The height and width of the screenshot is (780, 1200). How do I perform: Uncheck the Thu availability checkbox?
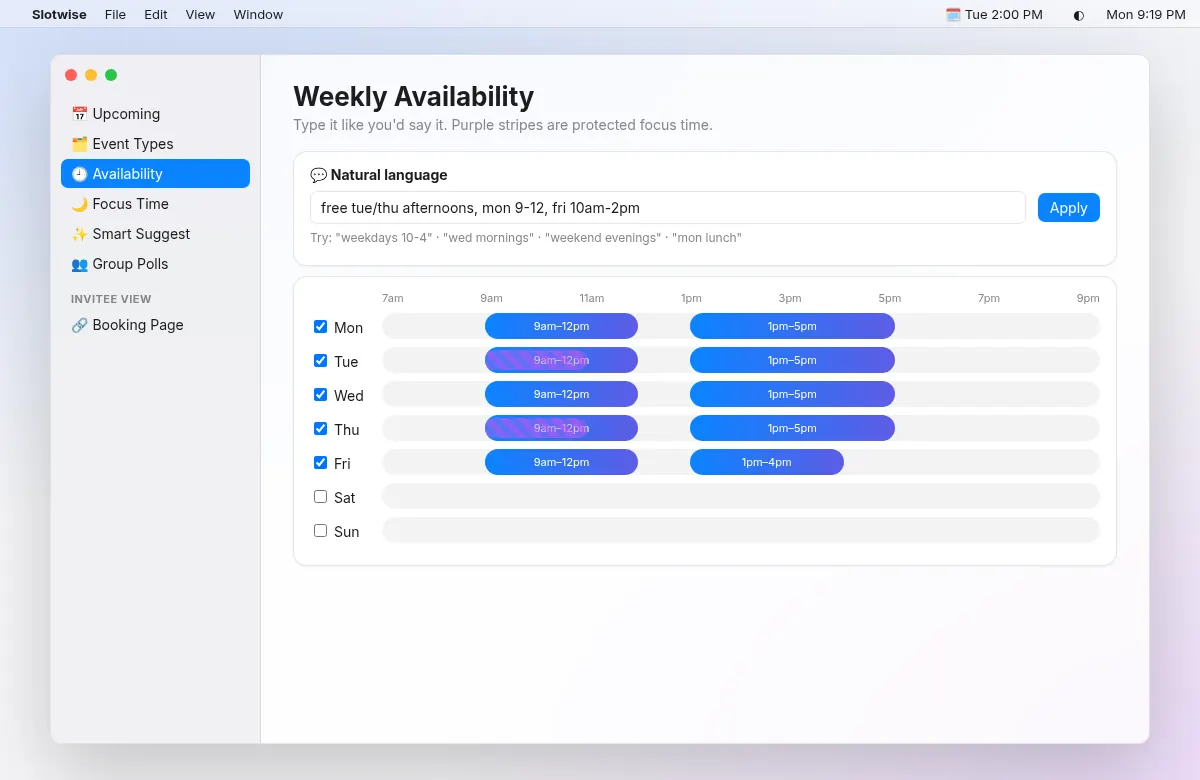click(x=320, y=428)
